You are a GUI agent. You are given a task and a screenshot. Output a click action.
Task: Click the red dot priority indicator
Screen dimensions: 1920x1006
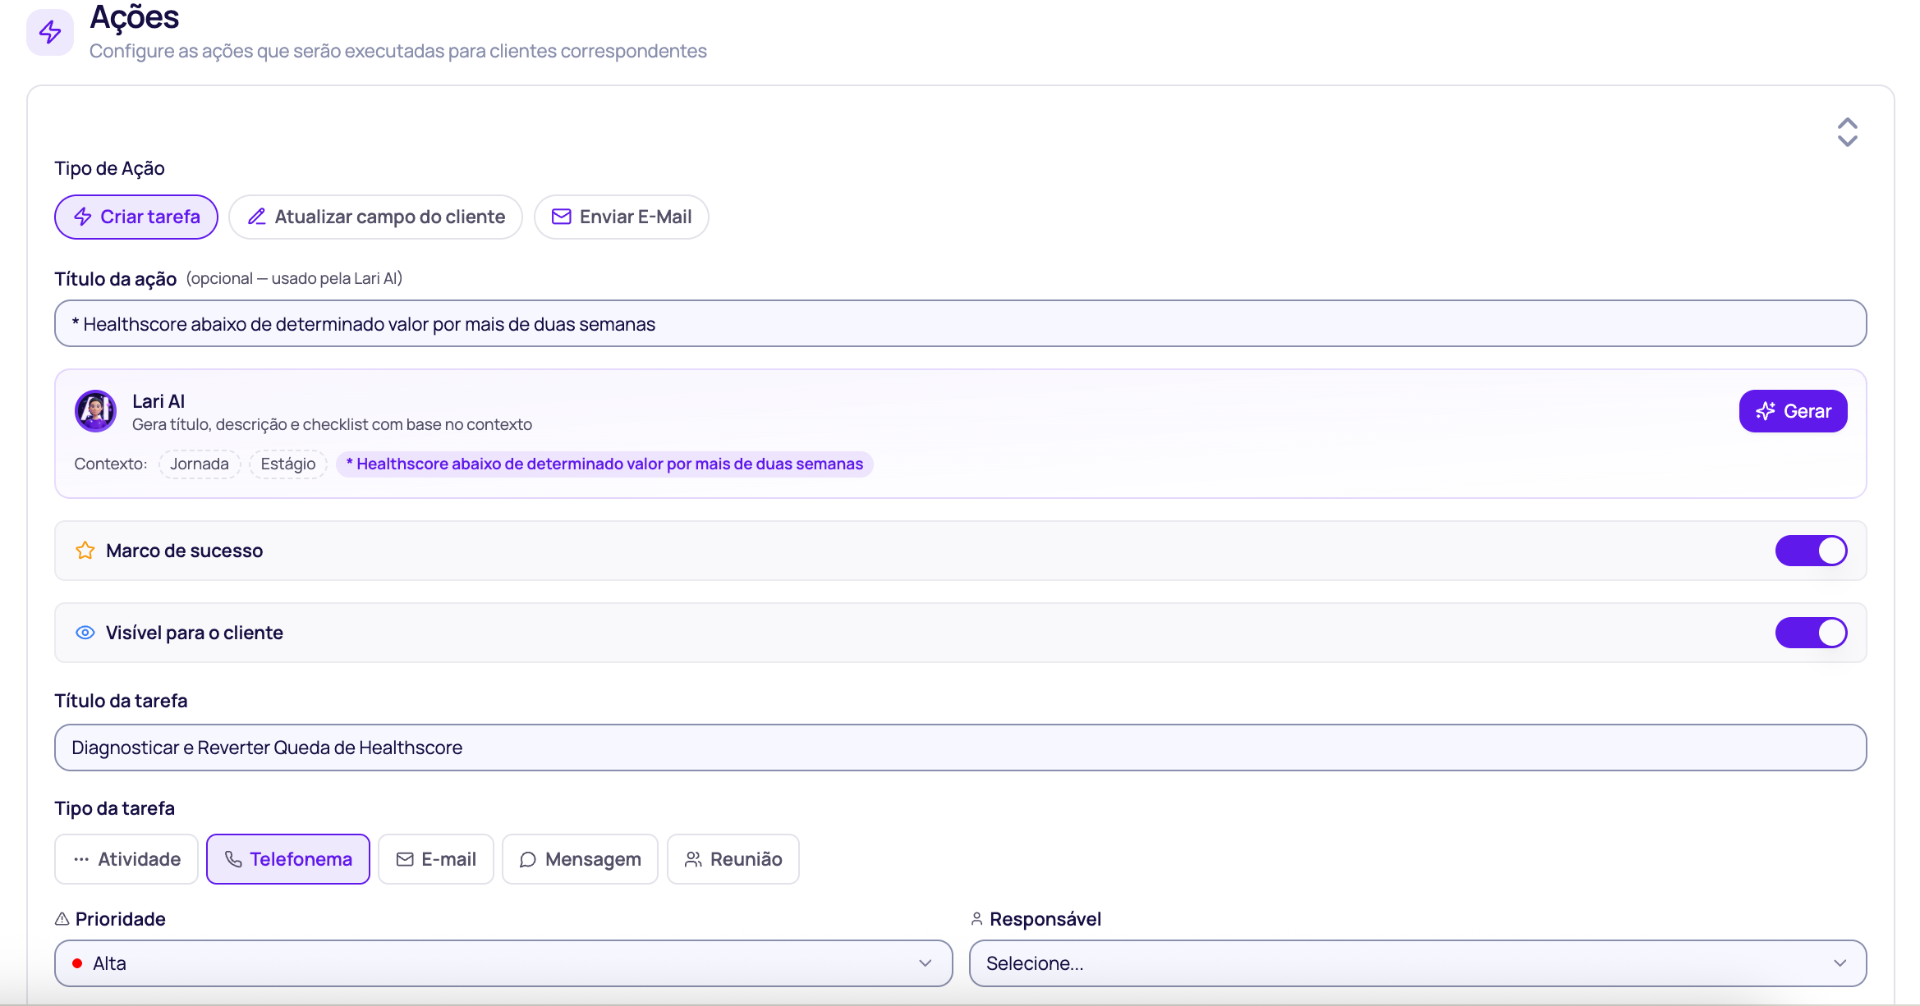click(77, 964)
